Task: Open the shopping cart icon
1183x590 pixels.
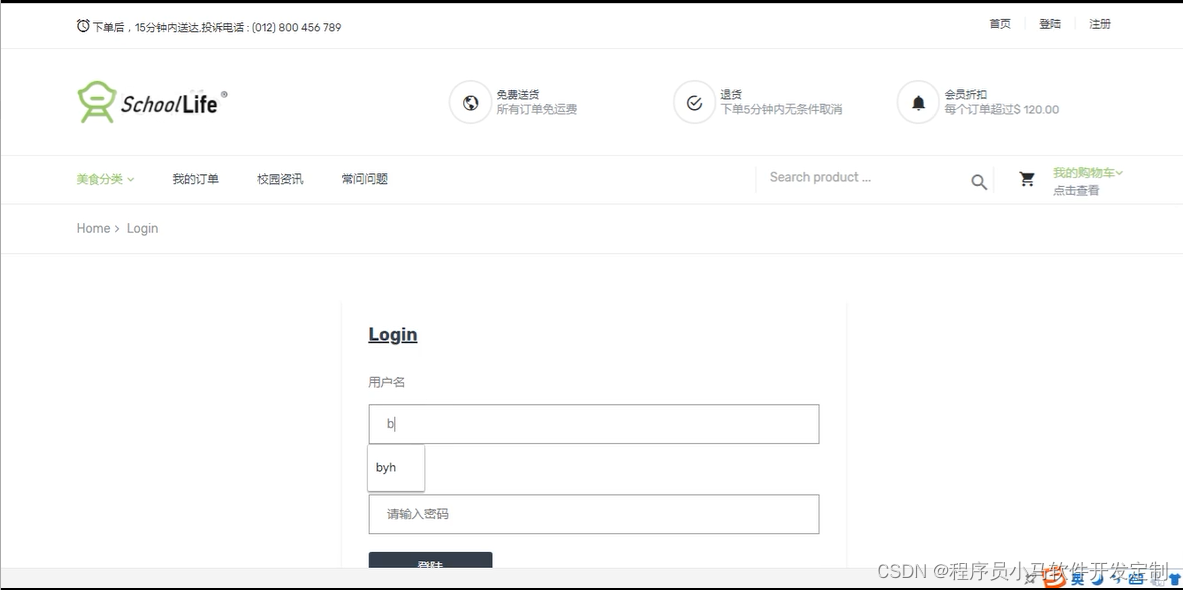Action: pyautogui.click(x=1027, y=178)
